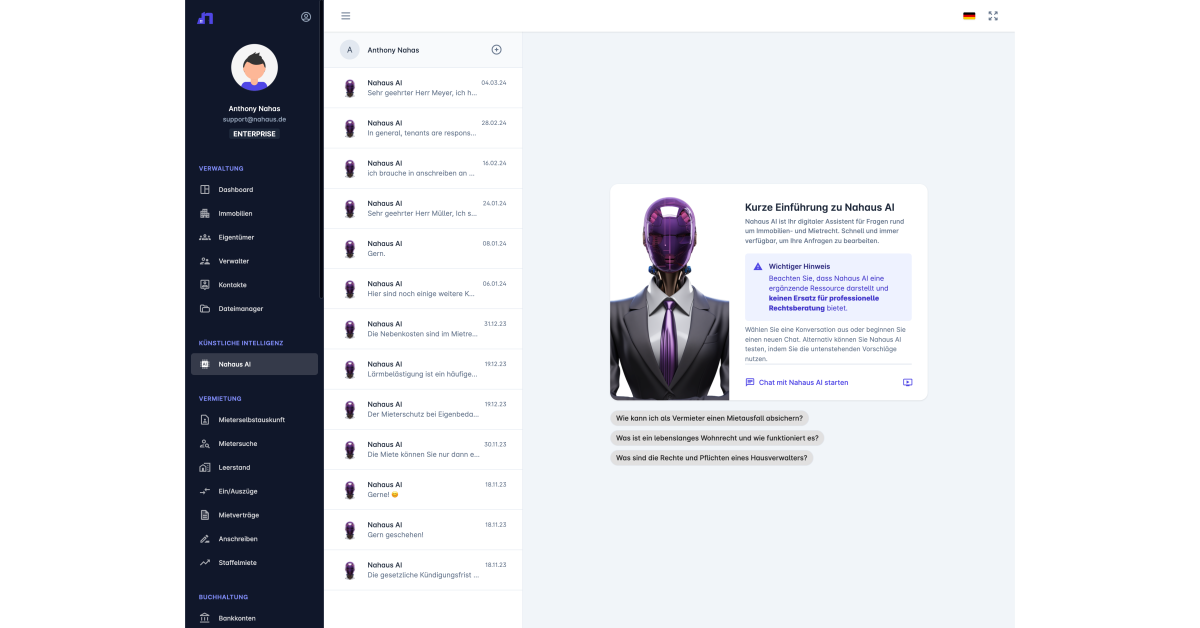Open Leerstand menu label
This screenshot has height=628, width=1200.
pyautogui.click(x=235, y=467)
